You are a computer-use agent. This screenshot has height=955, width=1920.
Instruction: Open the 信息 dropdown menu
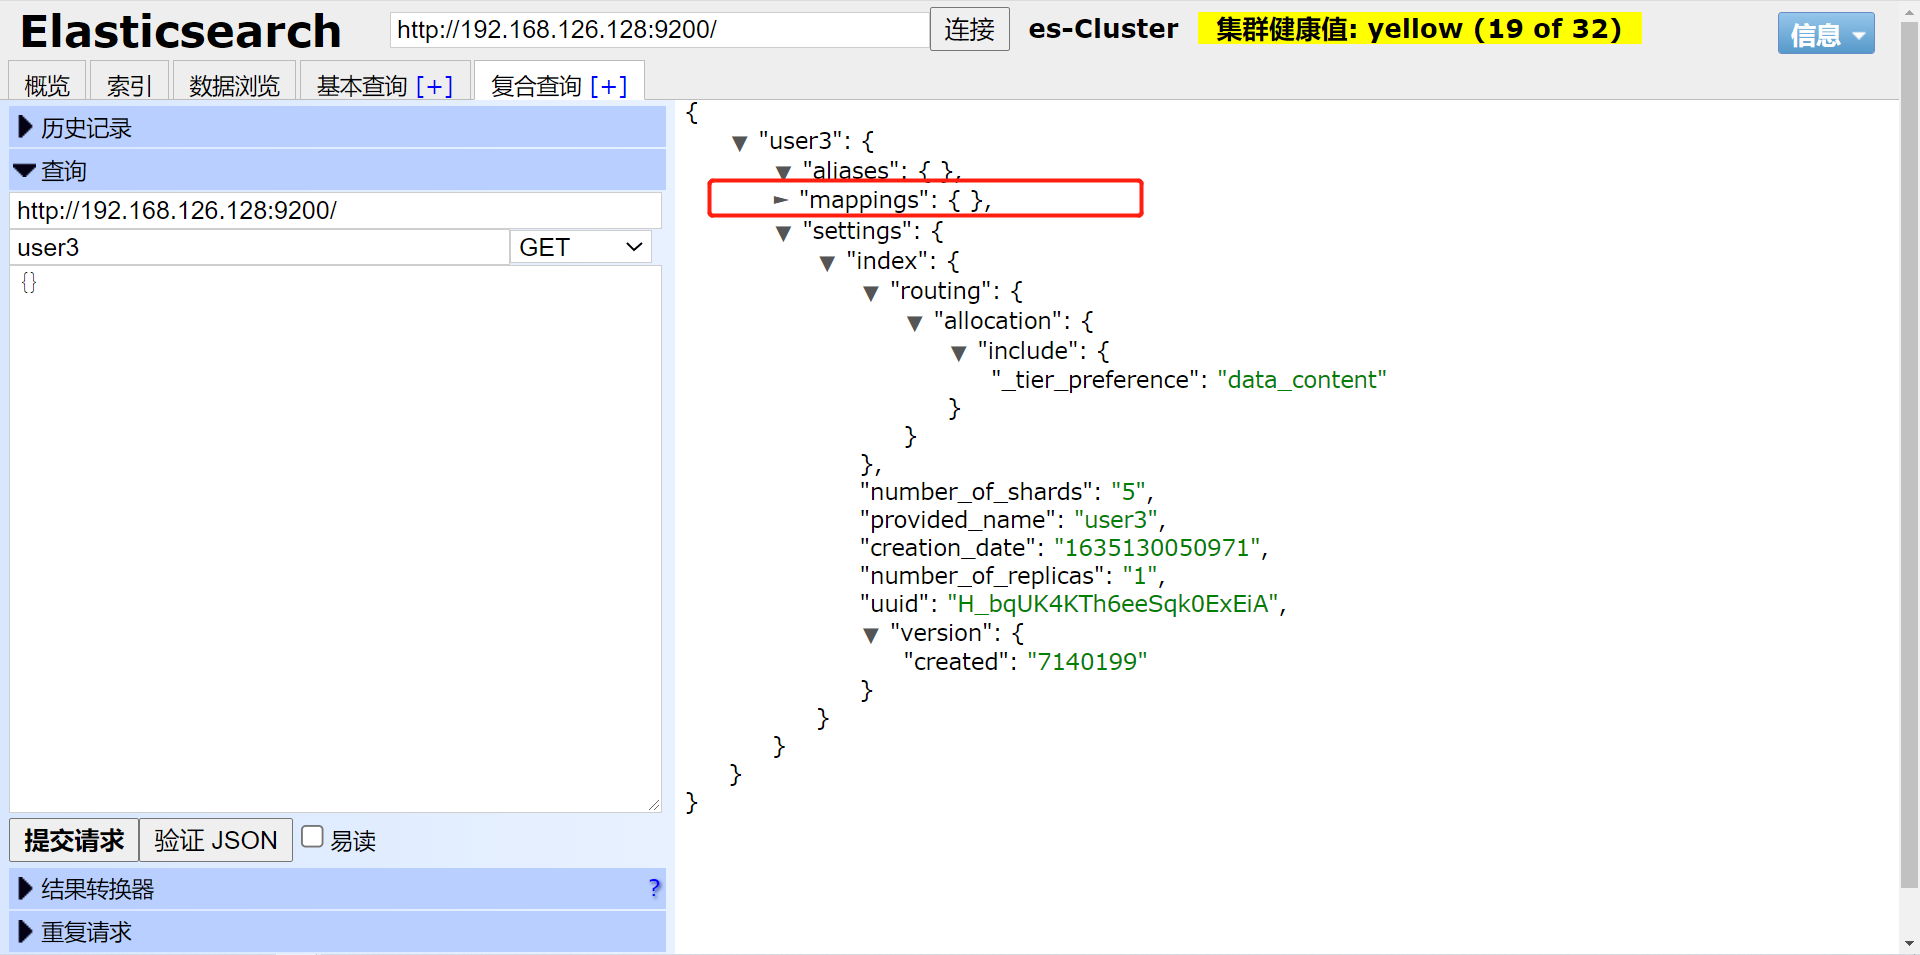(1826, 33)
